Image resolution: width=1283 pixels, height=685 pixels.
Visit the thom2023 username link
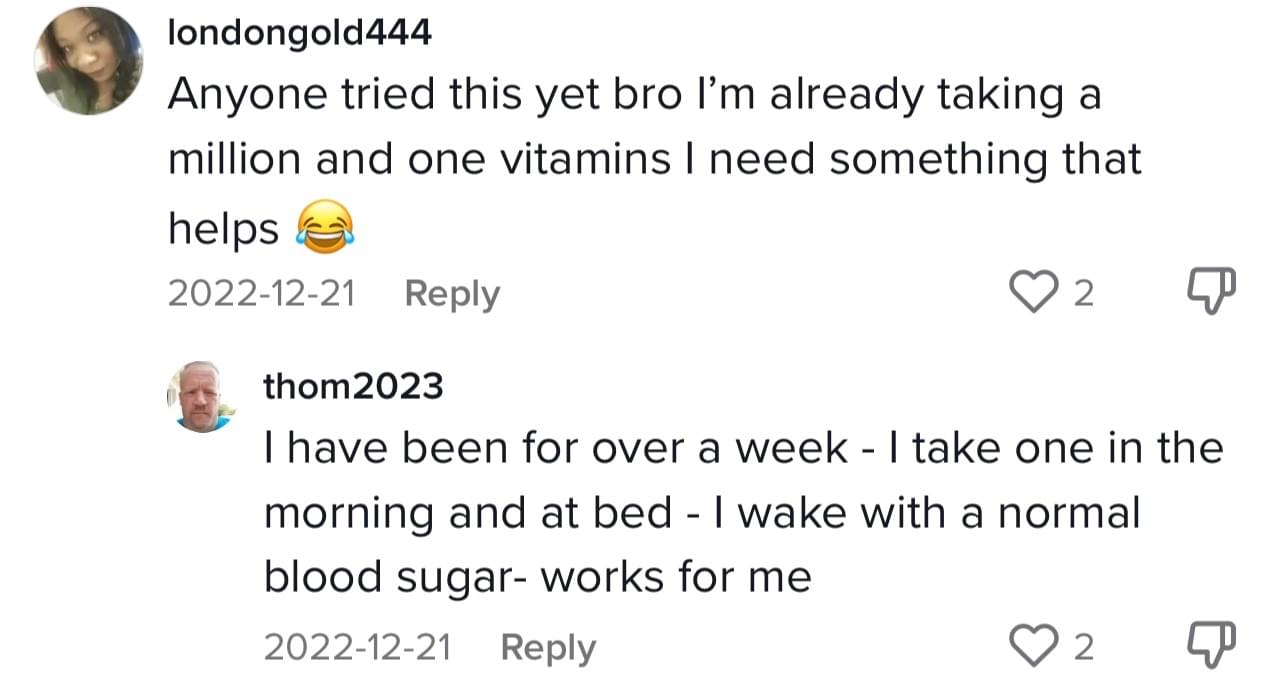(352, 386)
